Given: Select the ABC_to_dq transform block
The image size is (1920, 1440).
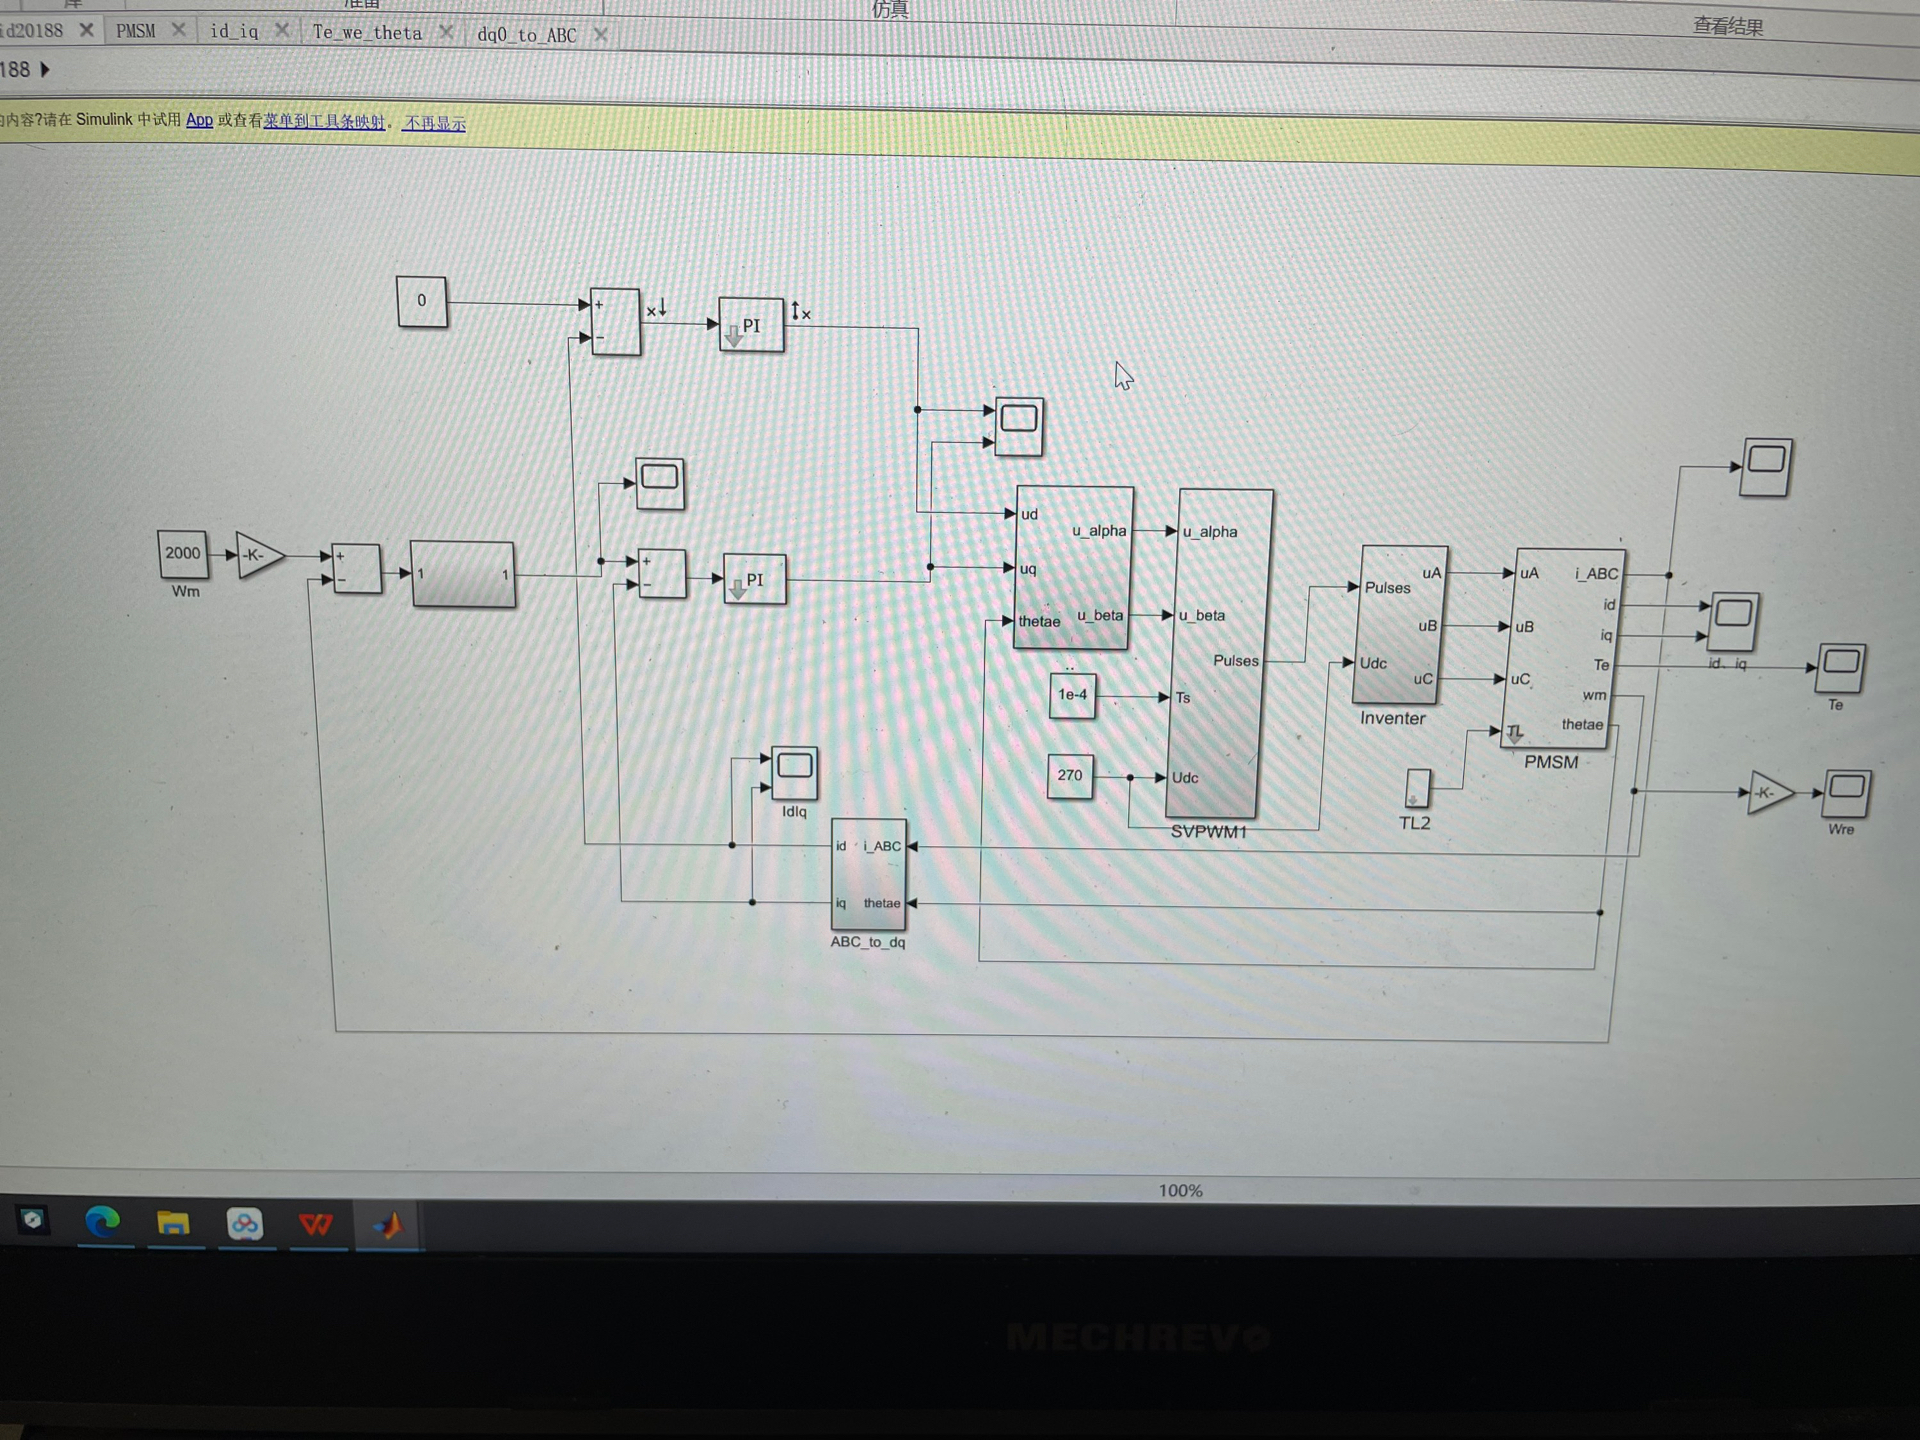Looking at the screenshot, I should [x=868, y=875].
